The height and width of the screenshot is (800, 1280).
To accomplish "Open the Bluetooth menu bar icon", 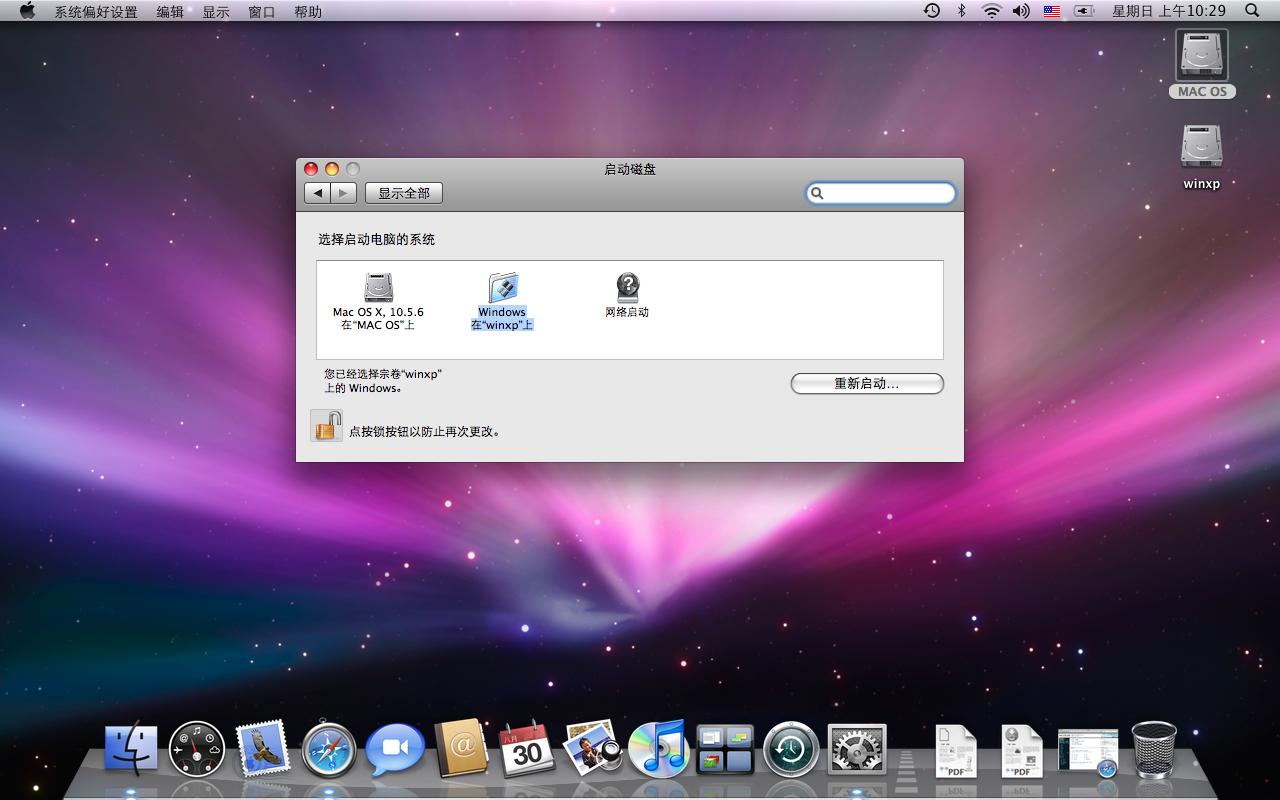I will point(962,11).
